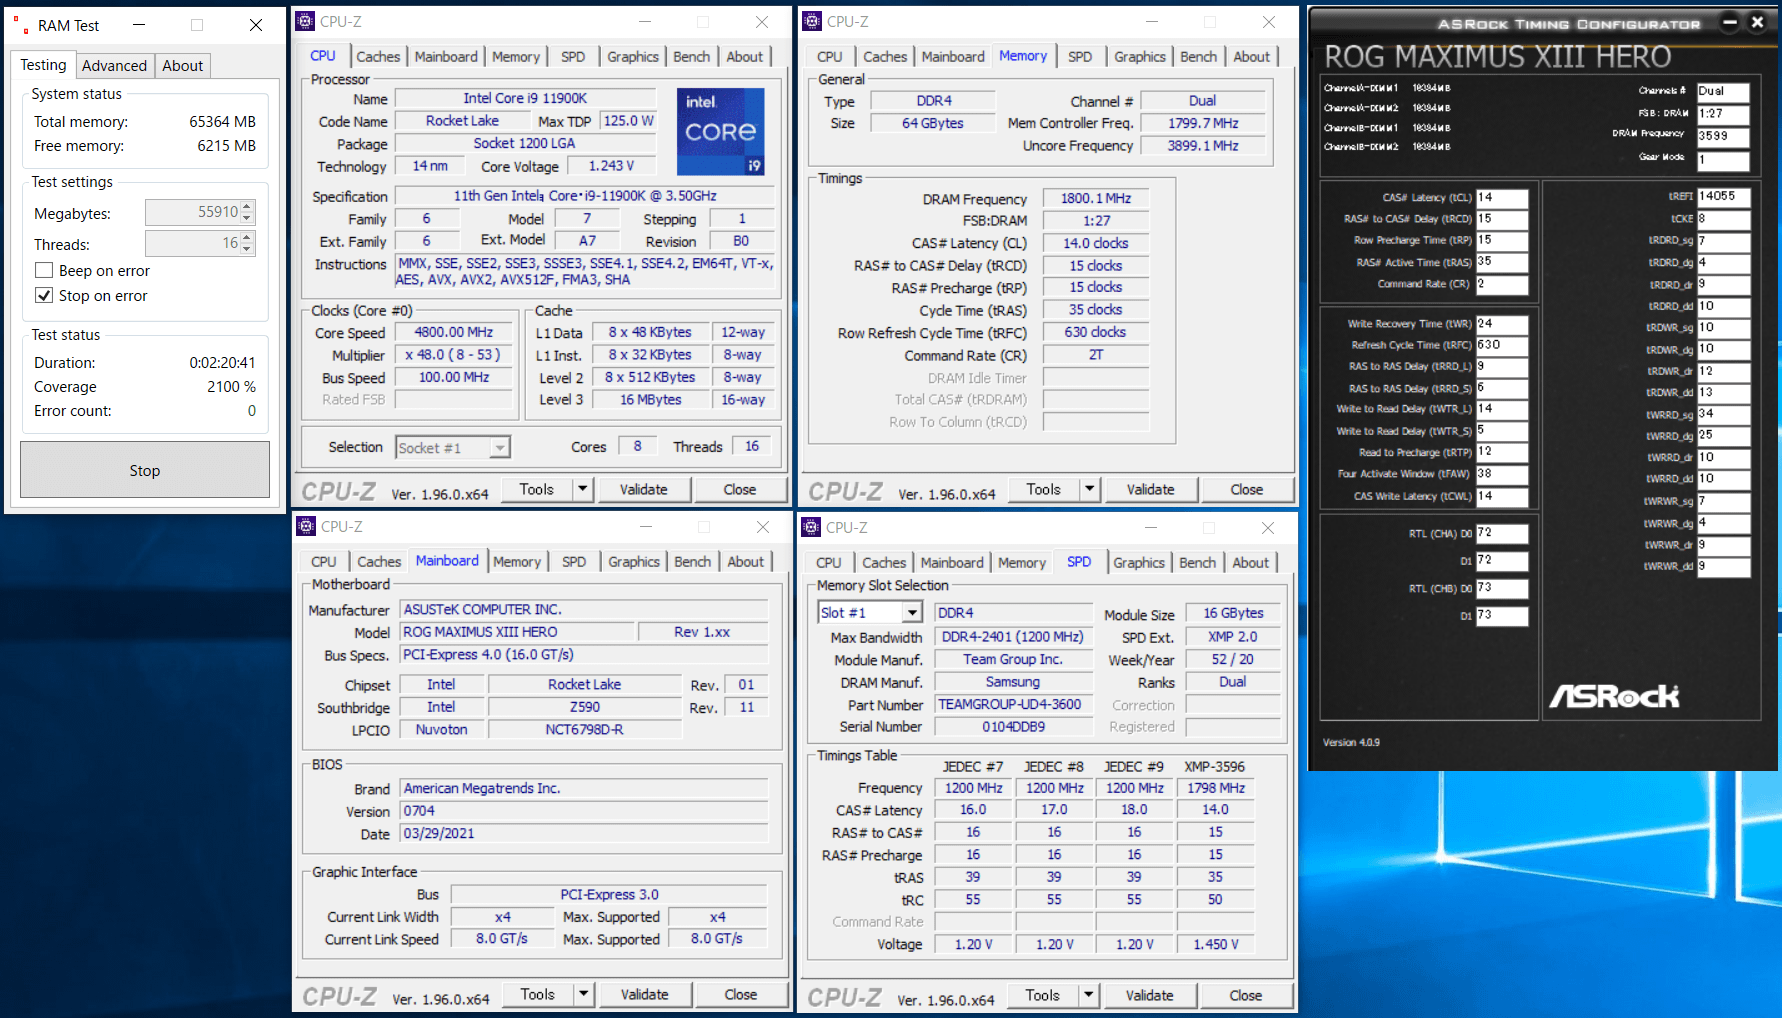Click the Megabytes value field showing 55910

193,212
